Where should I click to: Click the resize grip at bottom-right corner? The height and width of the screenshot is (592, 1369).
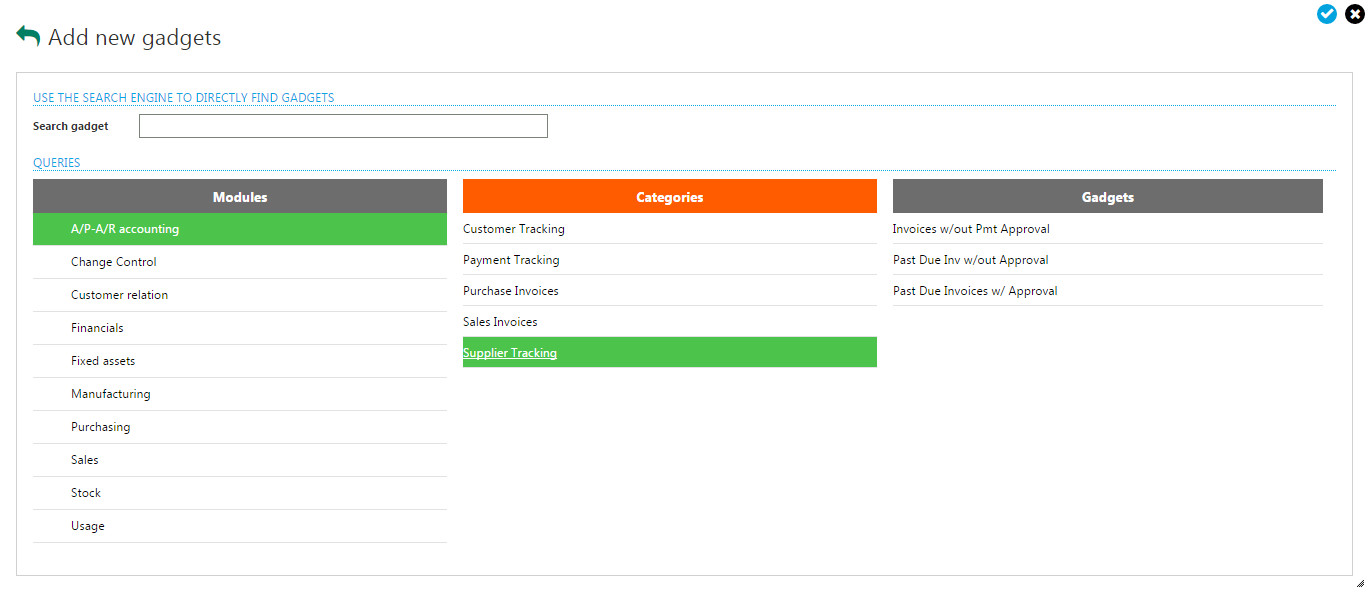click(1359, 583)
